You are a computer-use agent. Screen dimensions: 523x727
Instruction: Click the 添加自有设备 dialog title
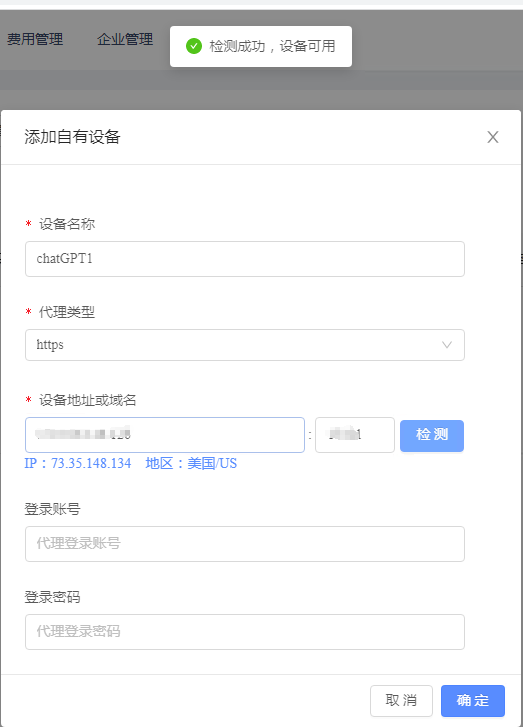[72, 137]
